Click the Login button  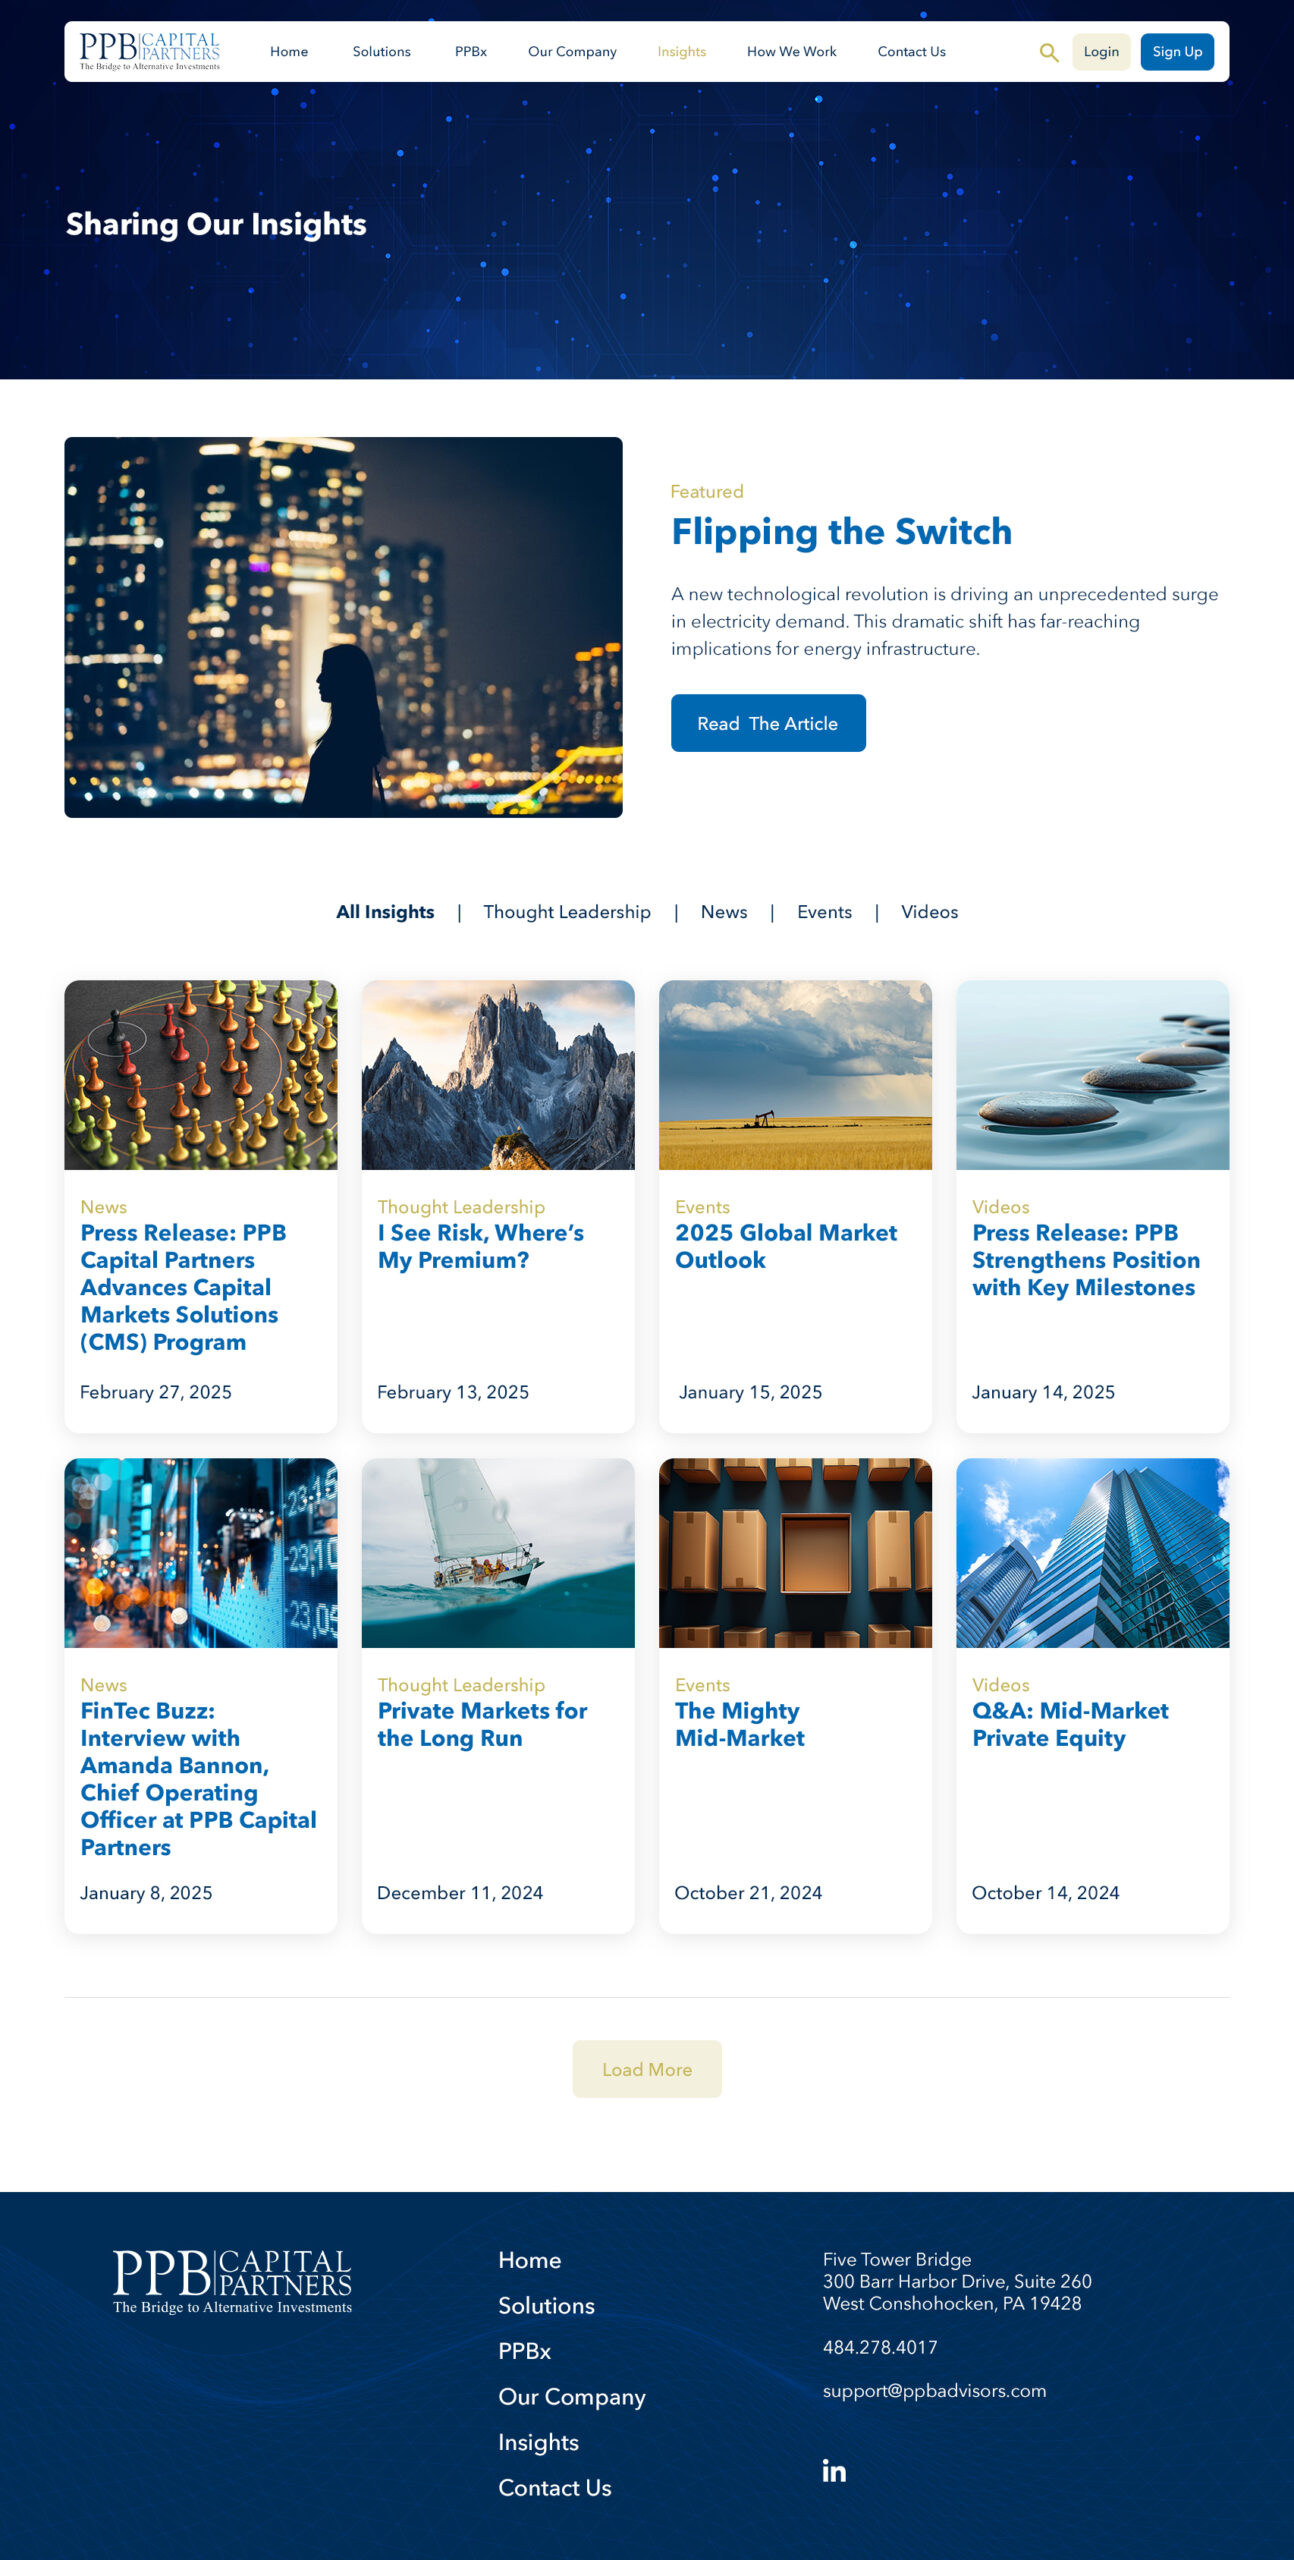(x=1101, y=52)
